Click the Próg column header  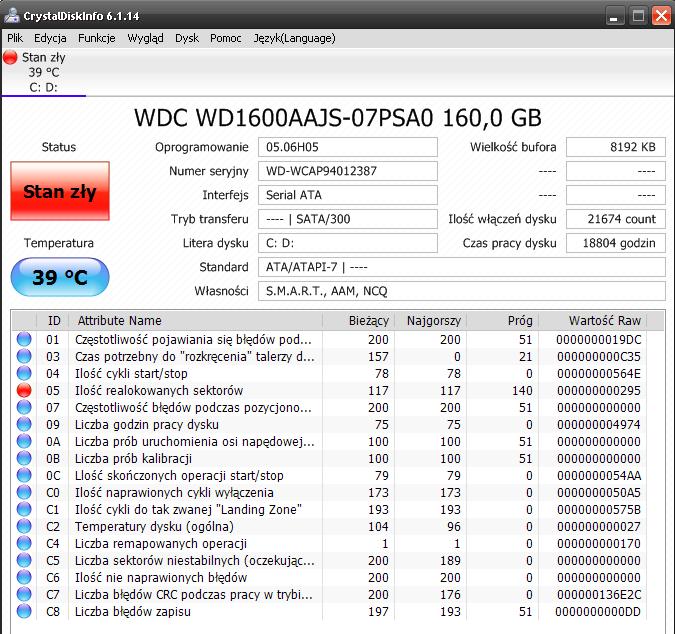[503, 321]
